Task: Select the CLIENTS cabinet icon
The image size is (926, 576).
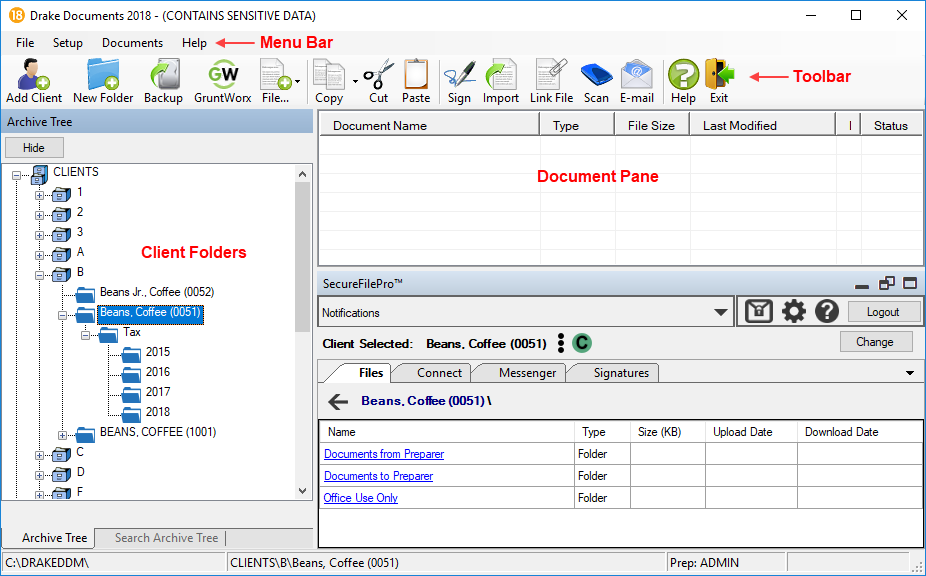Action: point(39,174)
